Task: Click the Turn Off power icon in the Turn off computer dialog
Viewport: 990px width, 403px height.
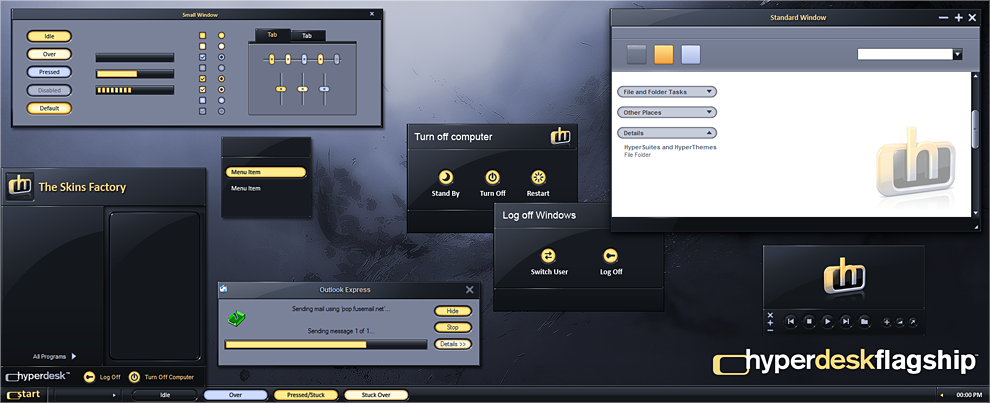Action: point(492,177)
